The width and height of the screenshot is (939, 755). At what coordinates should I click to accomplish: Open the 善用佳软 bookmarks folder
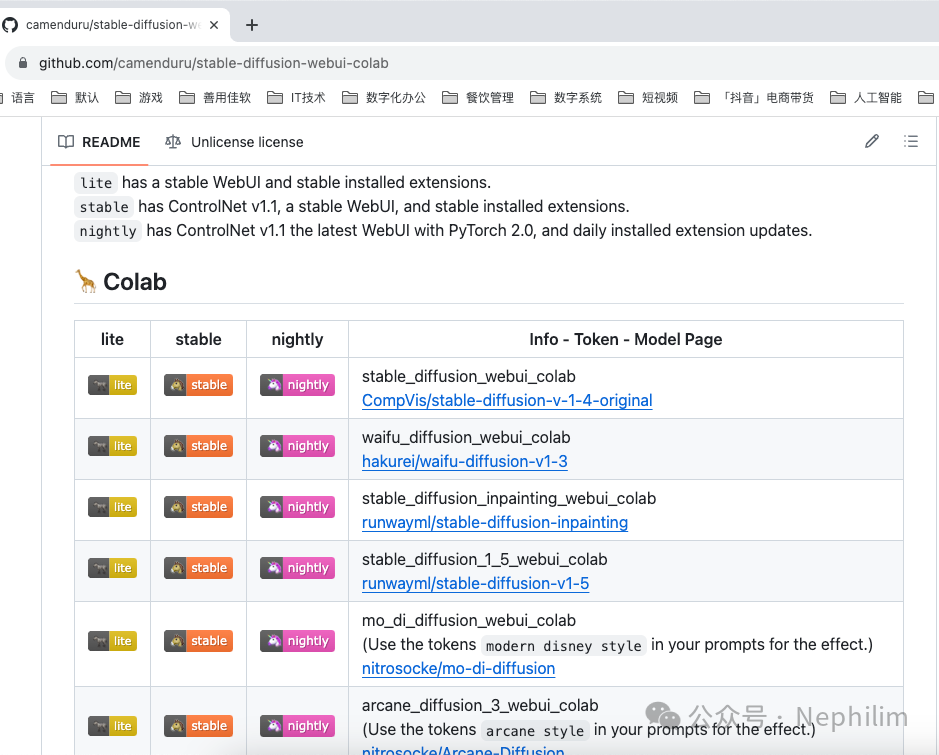[x=215, y=98]
